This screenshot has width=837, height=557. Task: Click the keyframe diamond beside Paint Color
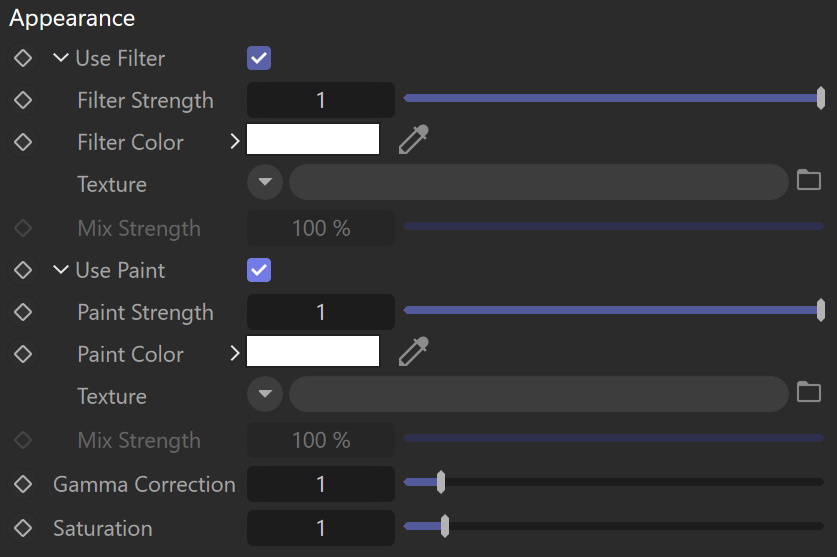[x=23, y=354]
